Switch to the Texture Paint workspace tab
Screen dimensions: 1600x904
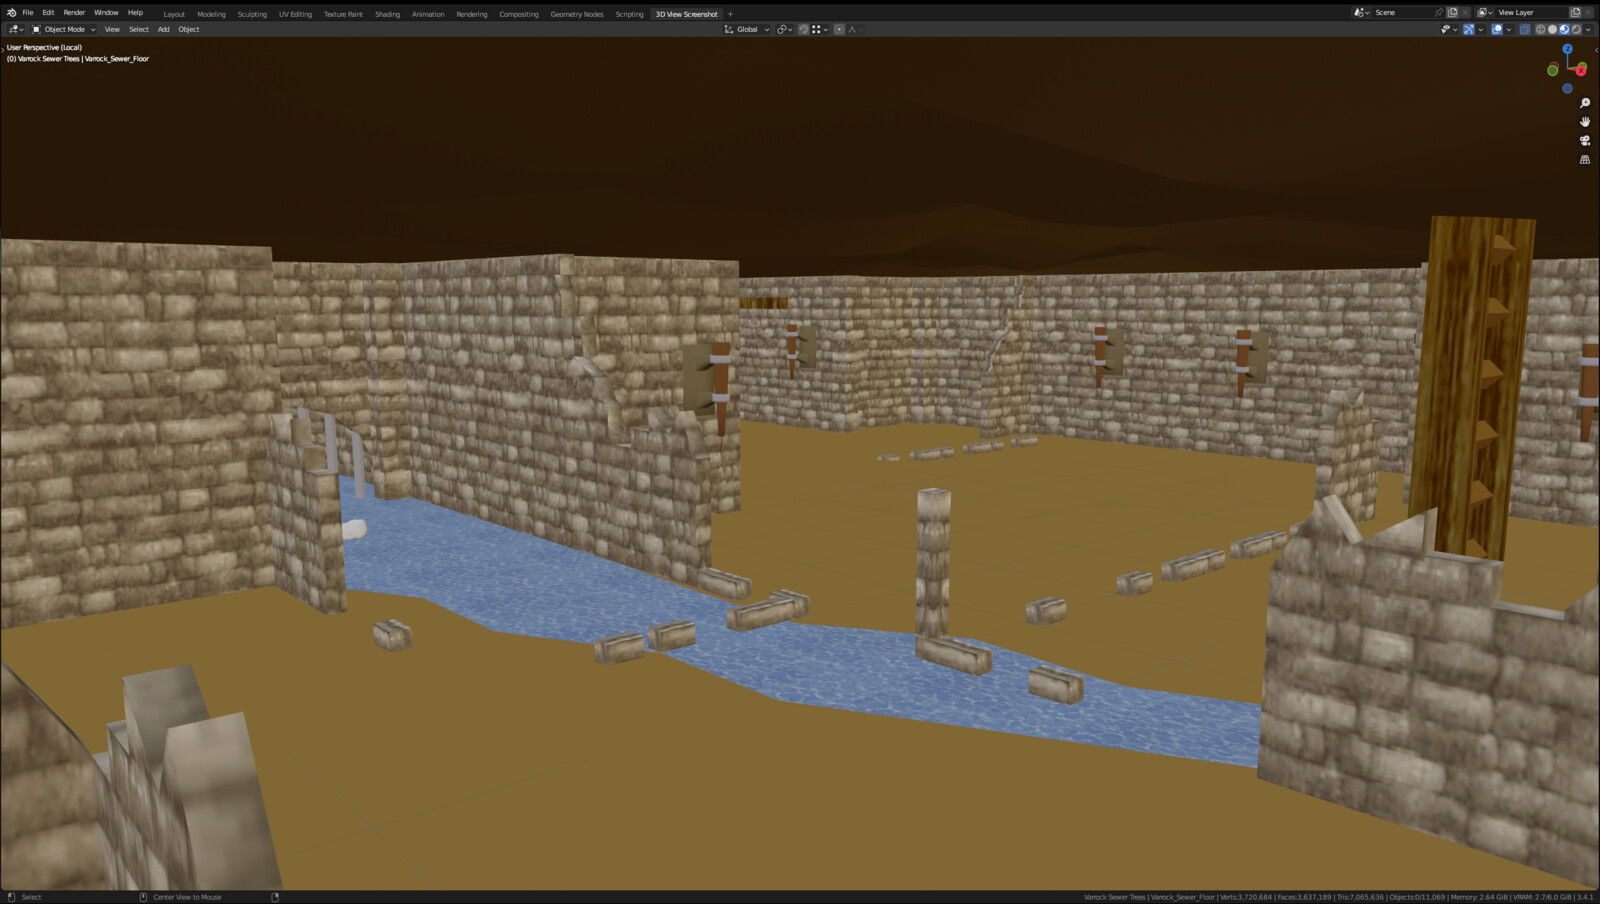343,14
